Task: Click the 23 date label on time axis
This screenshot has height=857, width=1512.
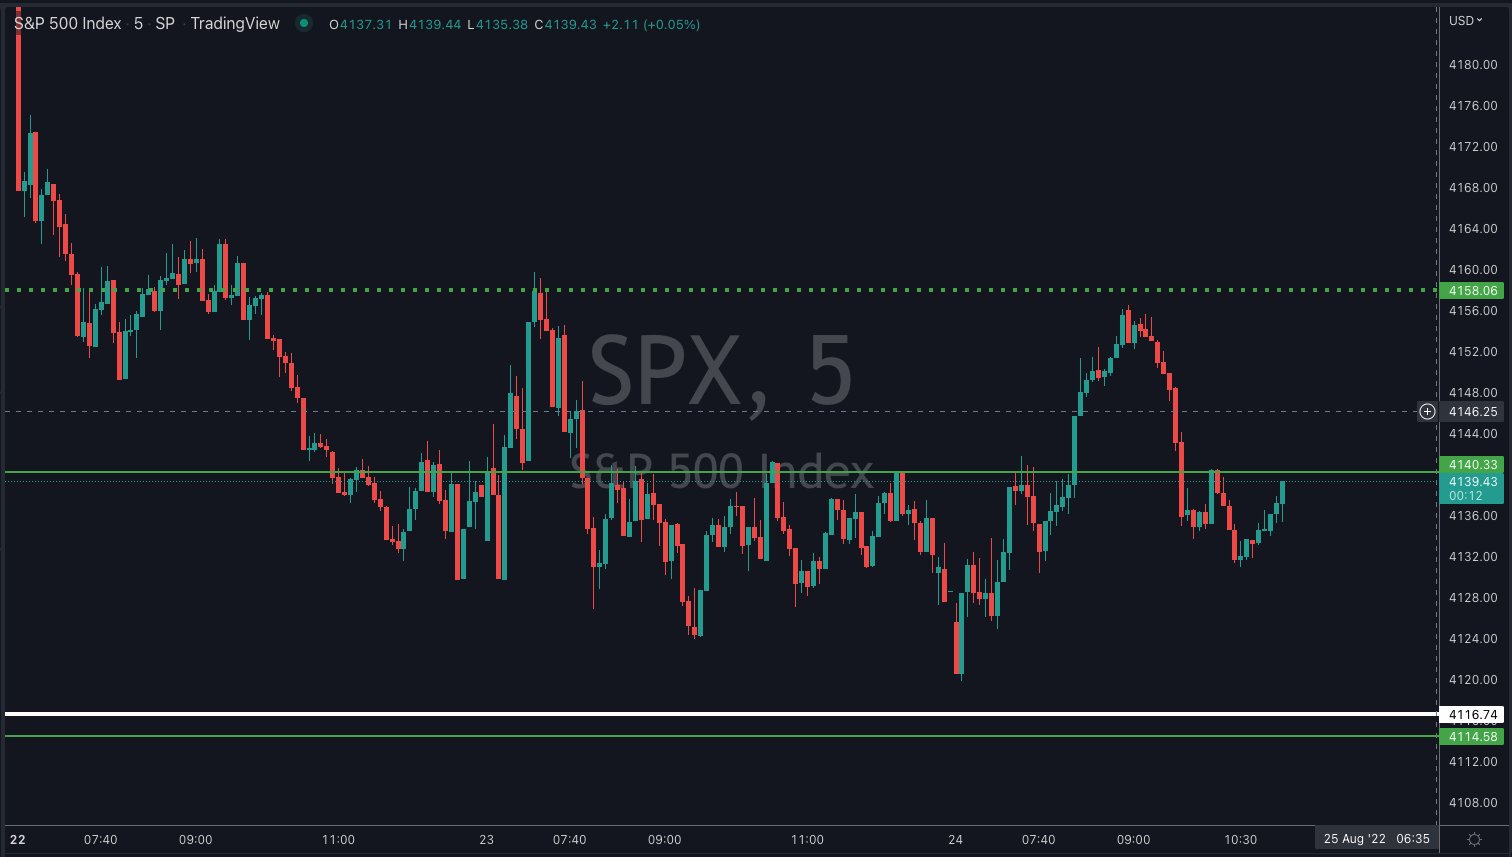Action: click(x=487, y=839)
